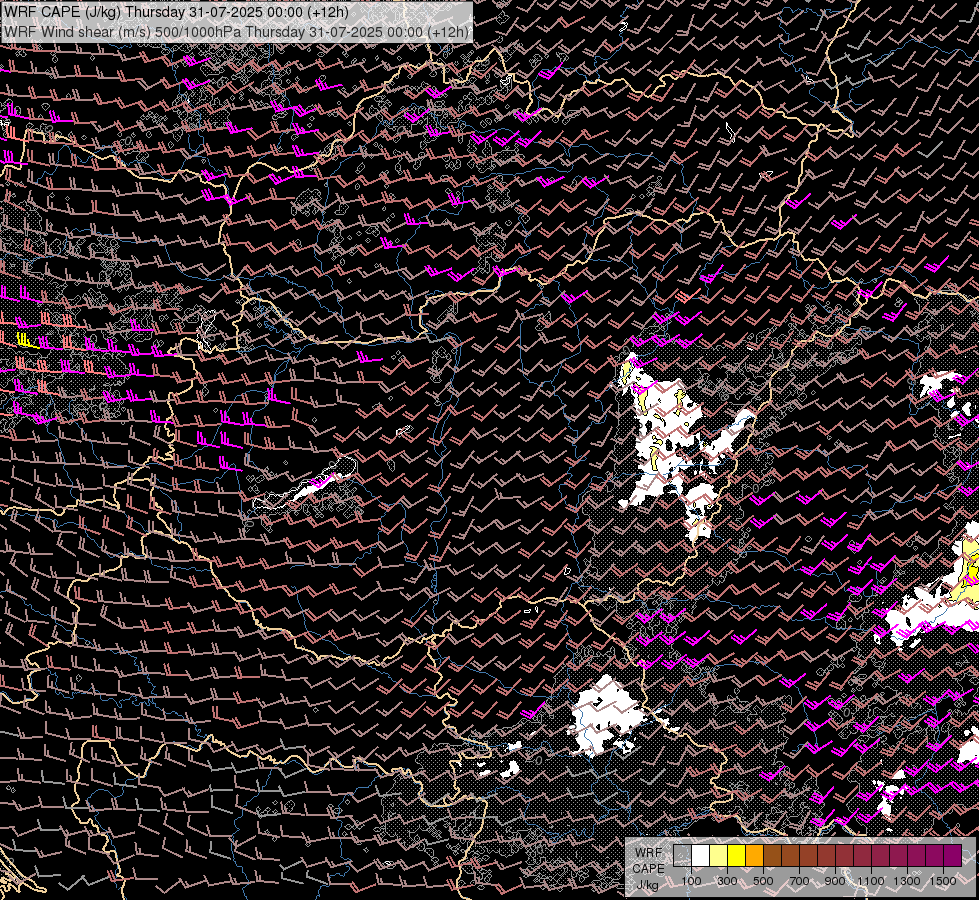Click the 'WRF CAPE (J/kg)' title line
979x900 pixels.
point(177,12)
